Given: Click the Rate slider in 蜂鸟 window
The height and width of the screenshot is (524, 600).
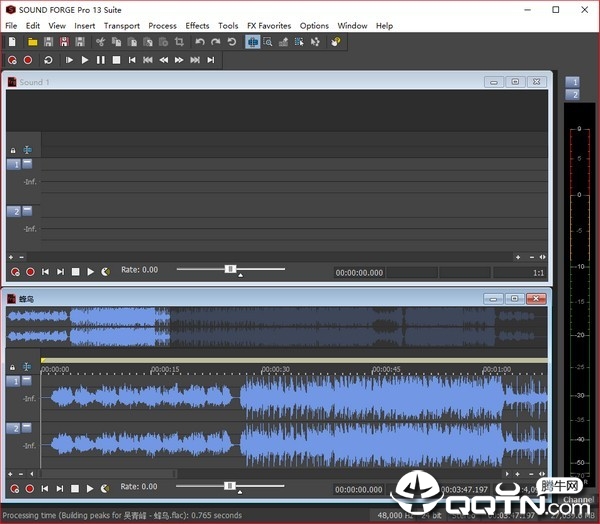Looking at the screenshot, I should click(230, 486).
